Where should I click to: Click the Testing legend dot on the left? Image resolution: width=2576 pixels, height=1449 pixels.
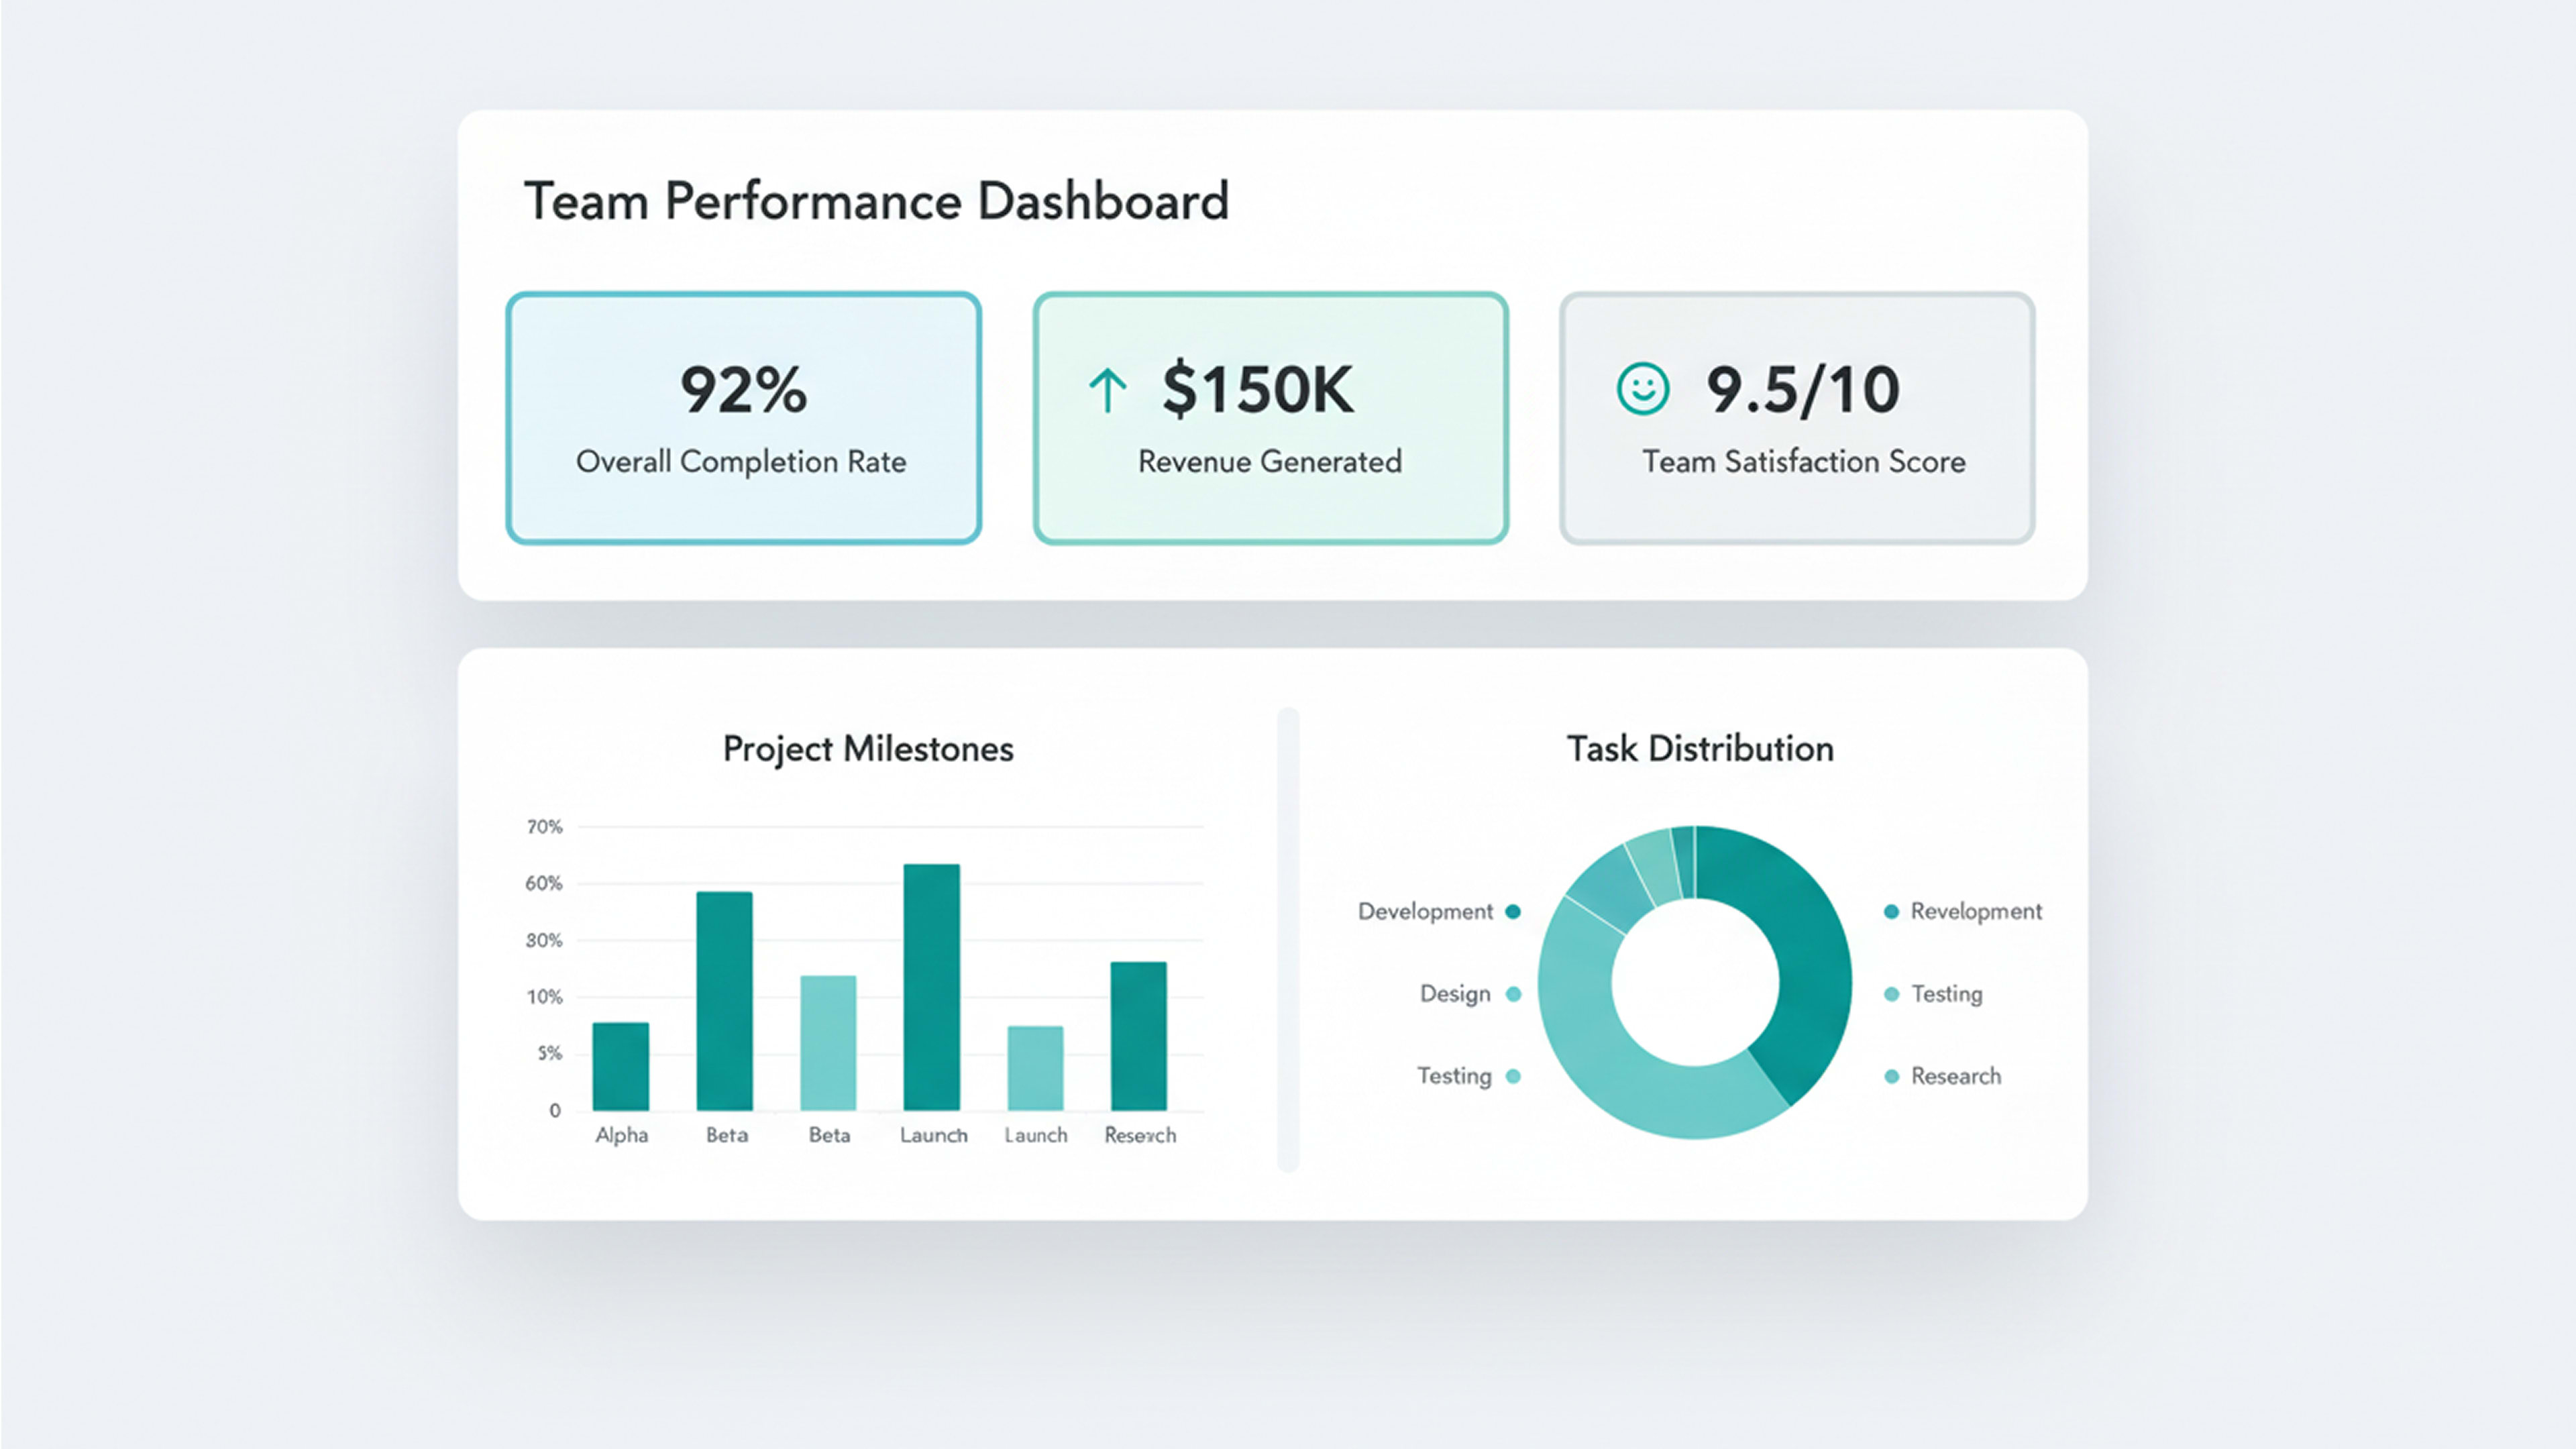[1513, 1076]
